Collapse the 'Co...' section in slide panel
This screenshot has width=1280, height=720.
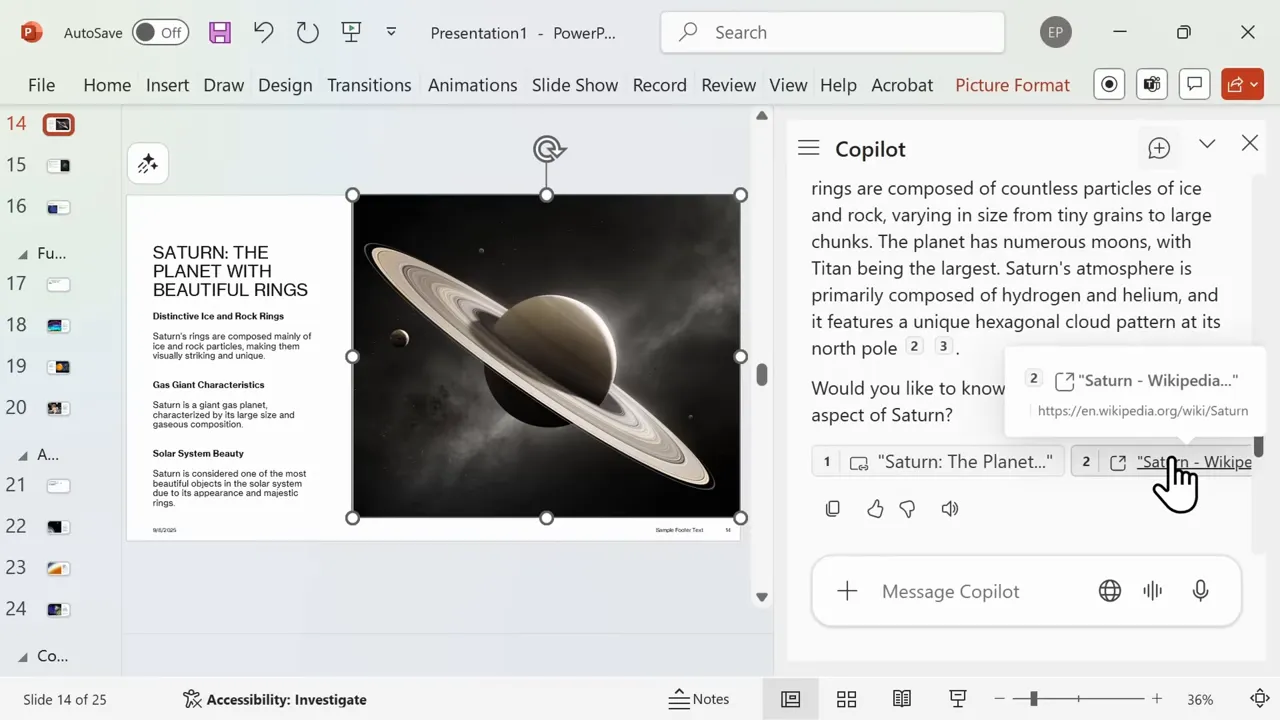point(23,657)
